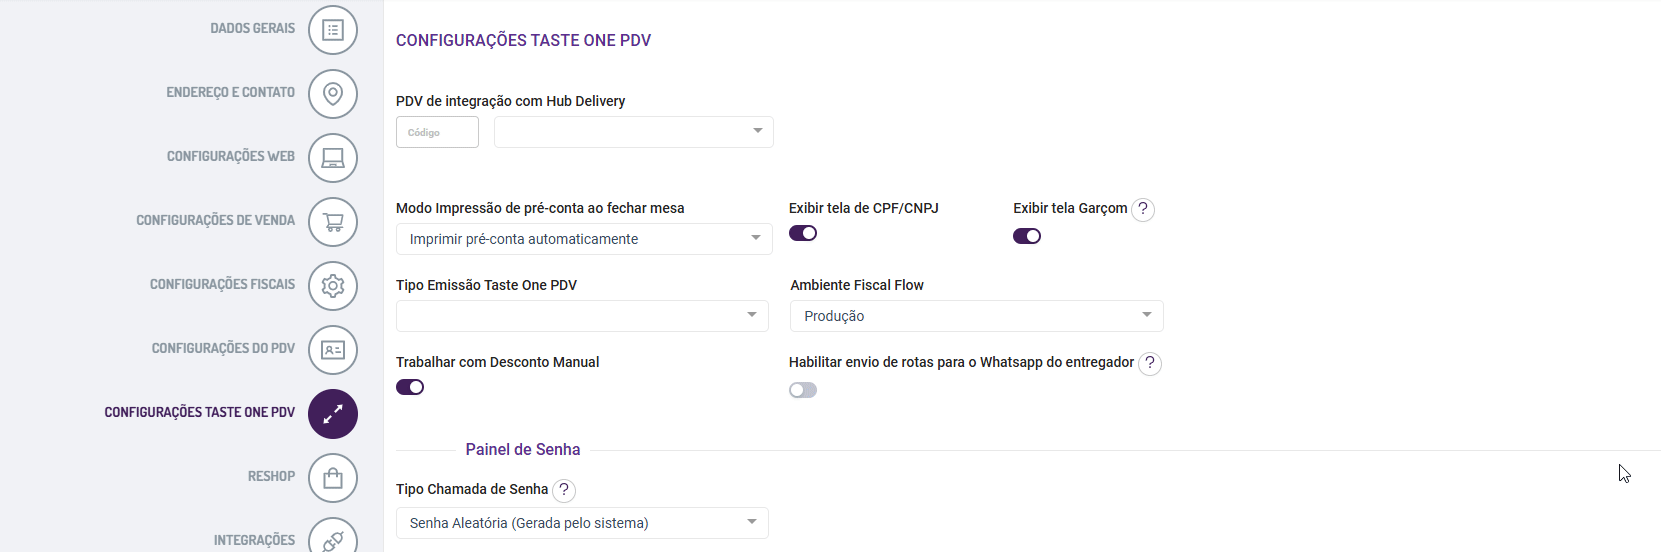Viewport: 1661px width, 552px height.
Task: Click the Configurações Fiscais gear icon
Action: click(333, 286)
